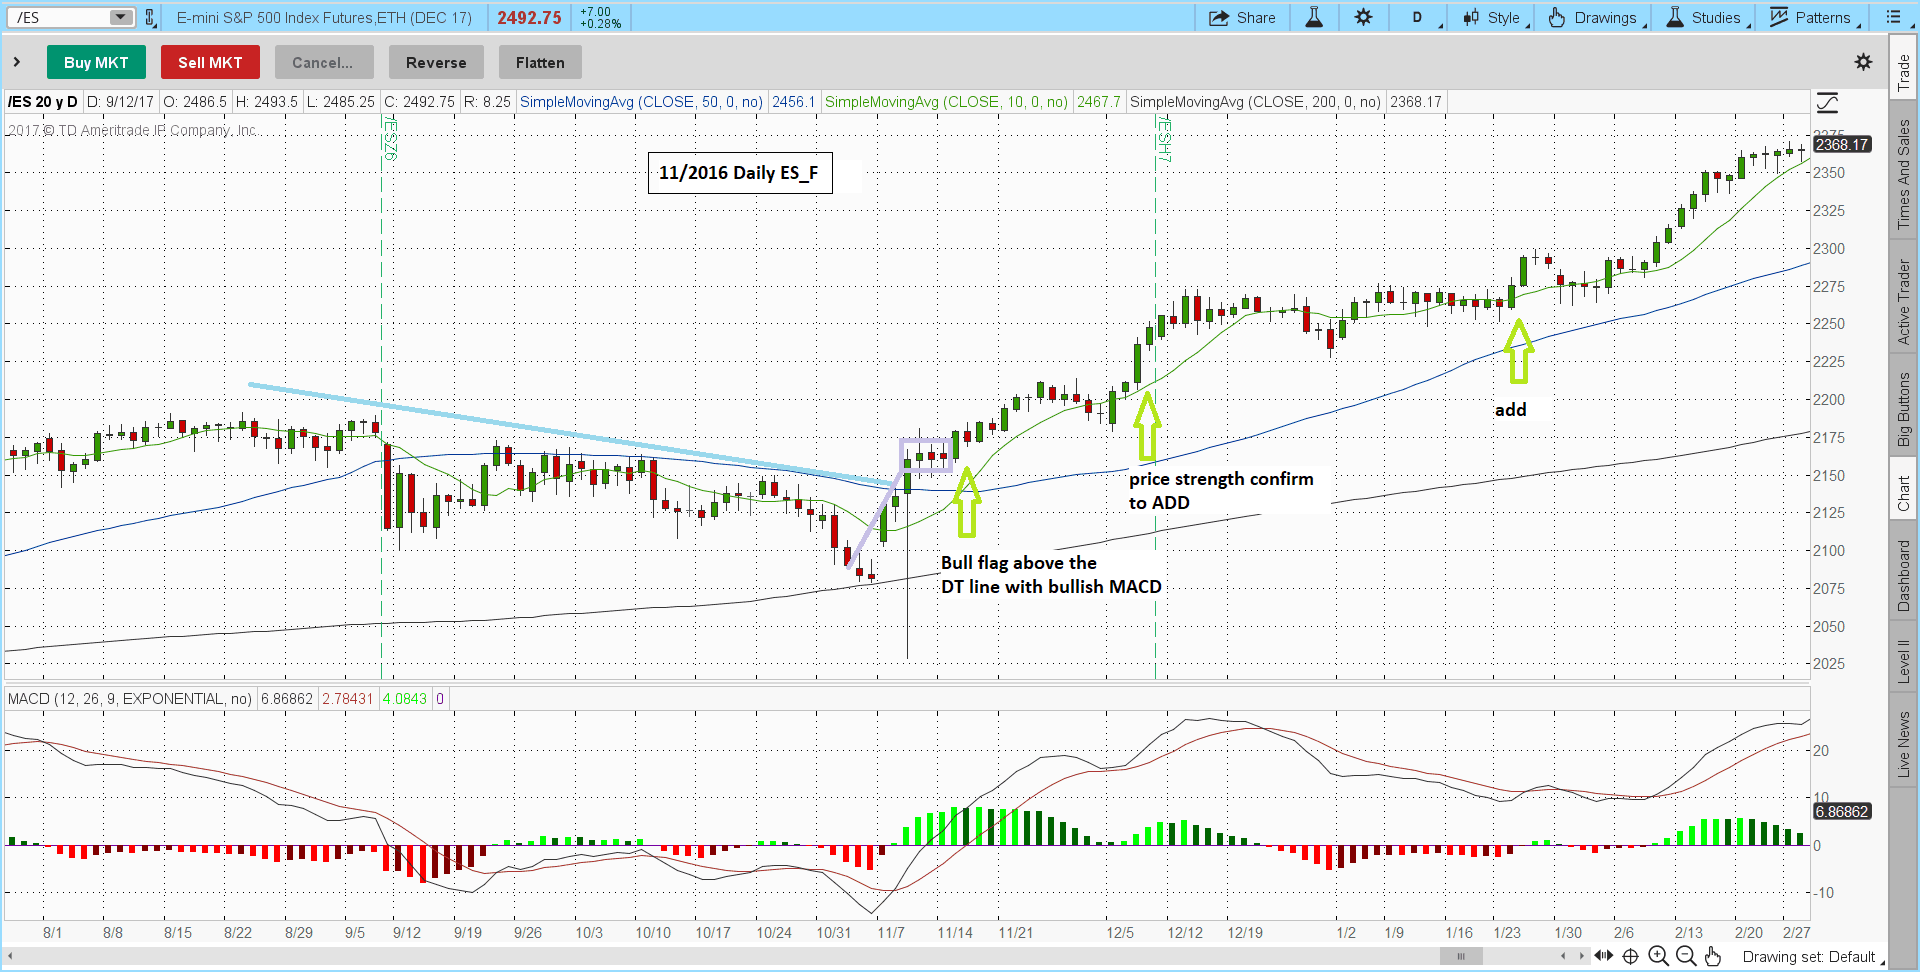The width and height of the screenshot is (1920, 972).
Task: Click the gear icon beside trade buttons
Action: [1863, 62]
